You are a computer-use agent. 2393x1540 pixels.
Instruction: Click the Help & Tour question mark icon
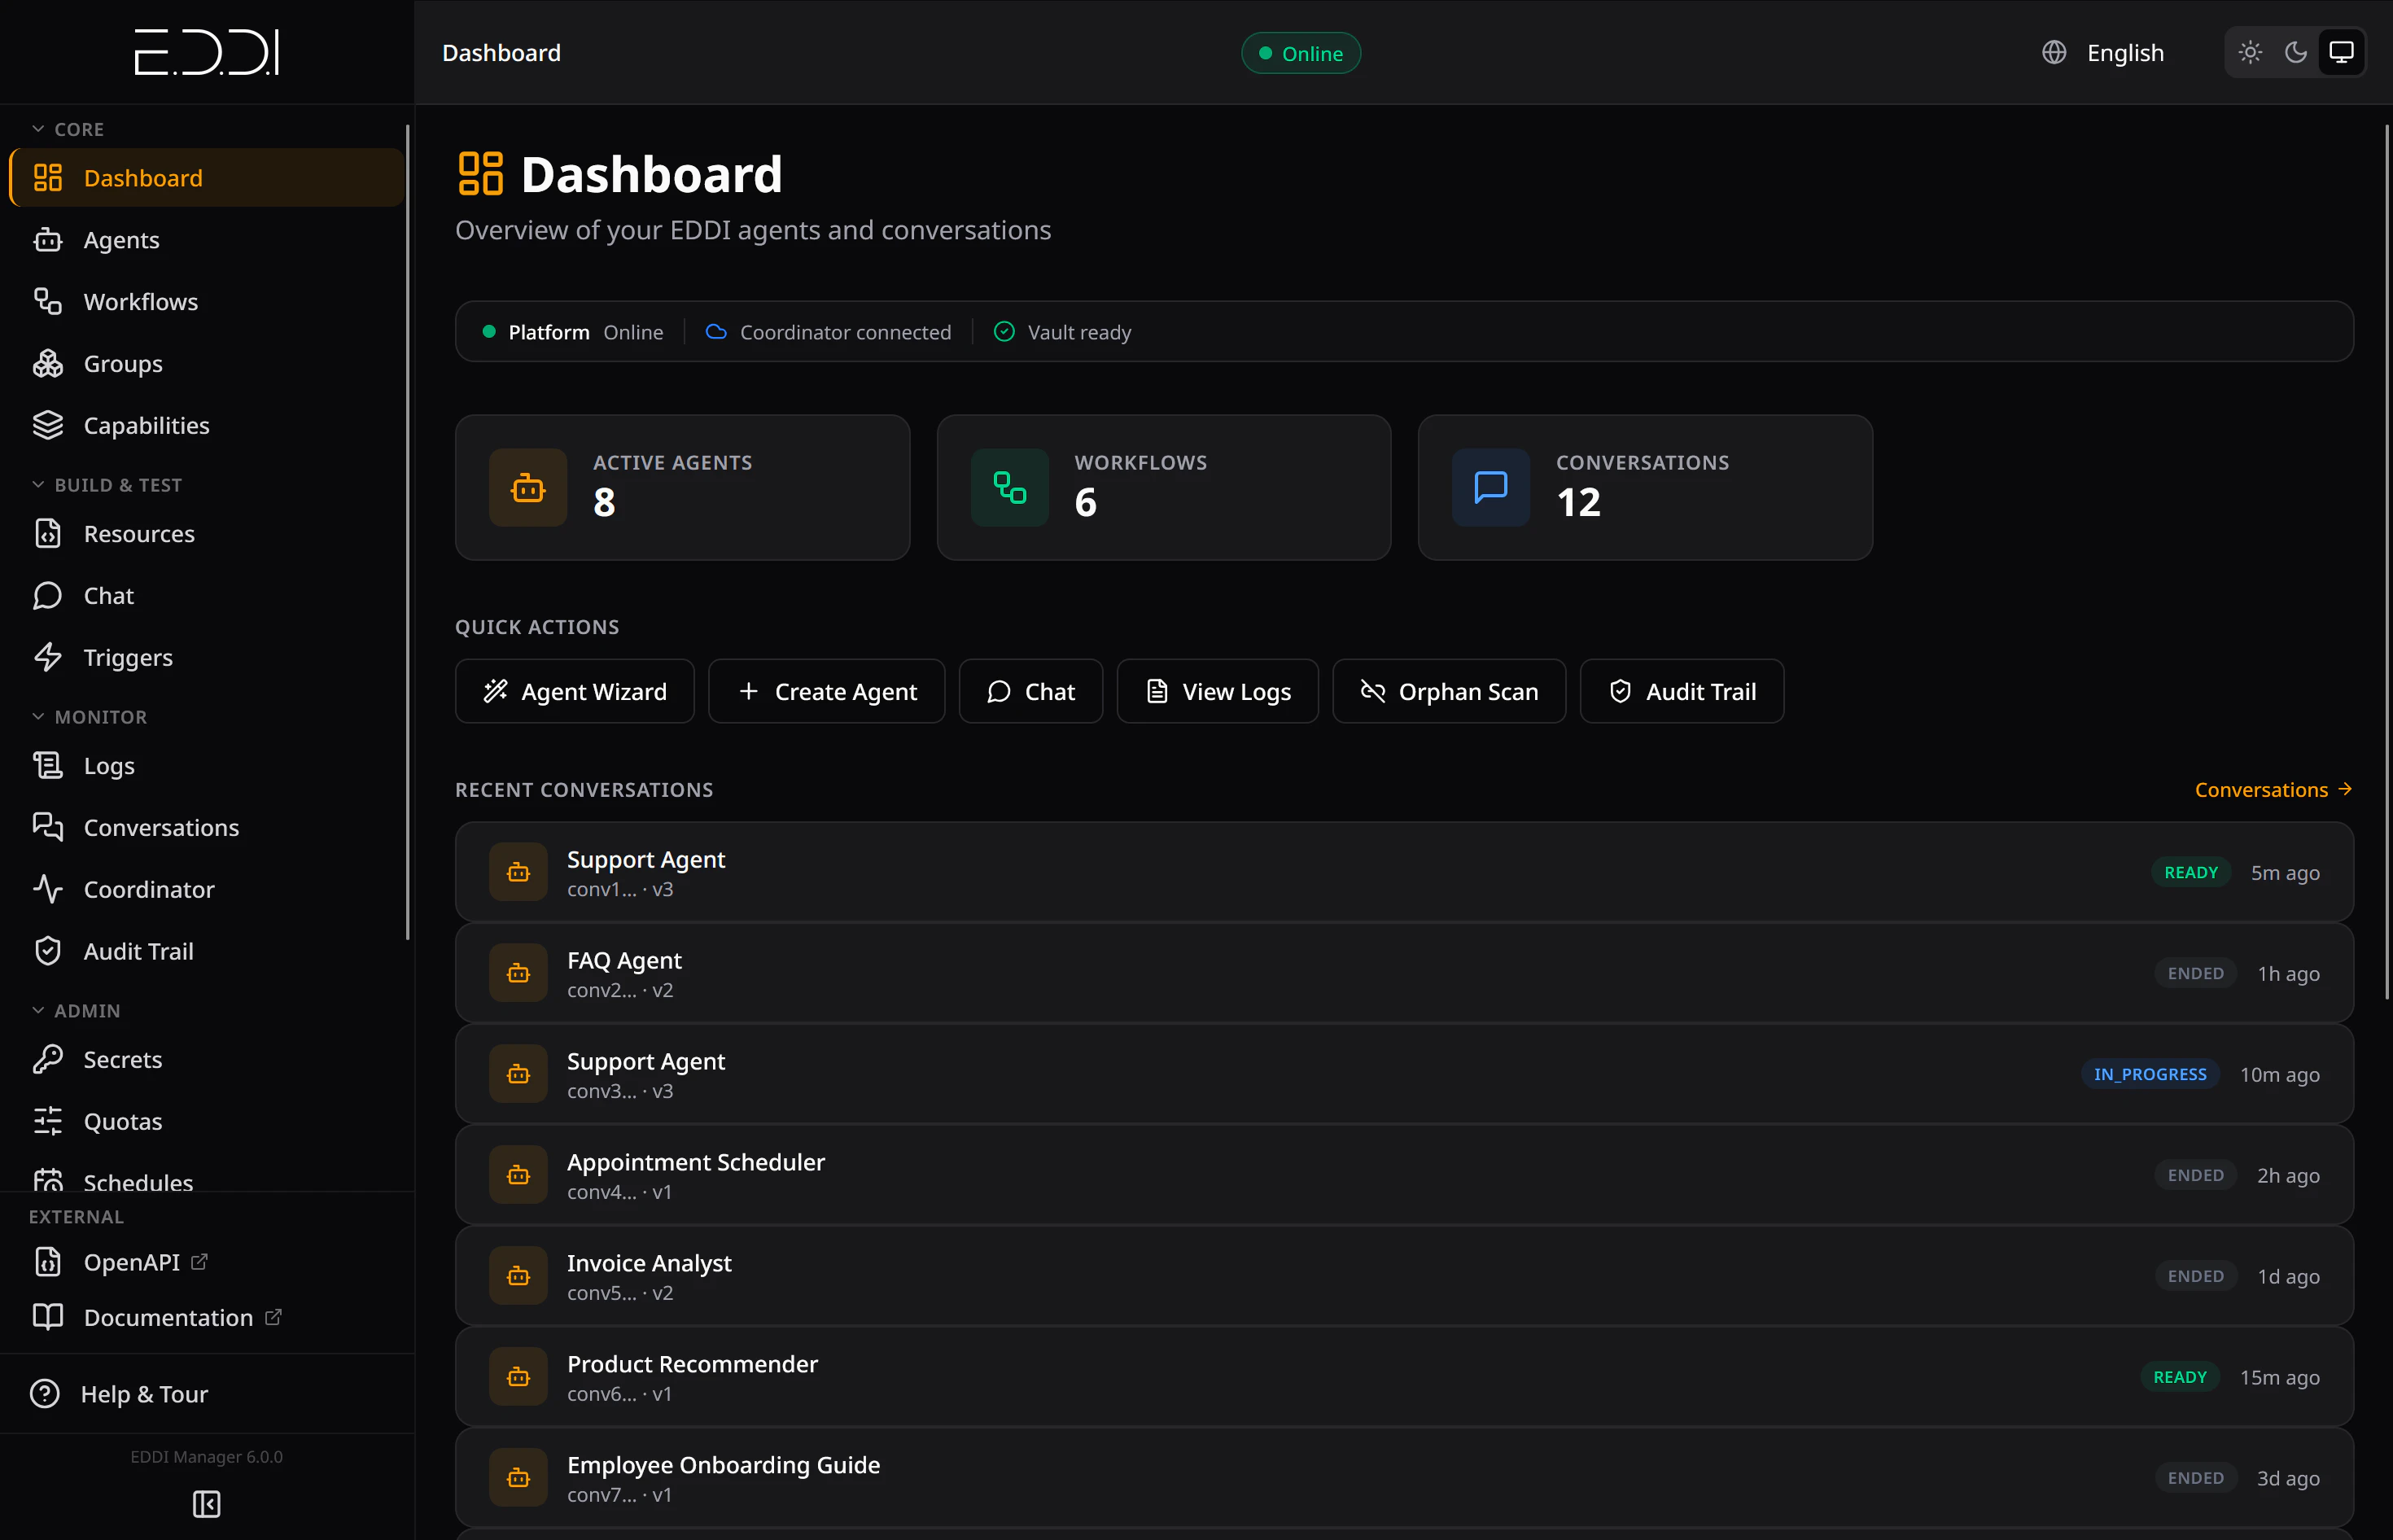click(45, 1393)
